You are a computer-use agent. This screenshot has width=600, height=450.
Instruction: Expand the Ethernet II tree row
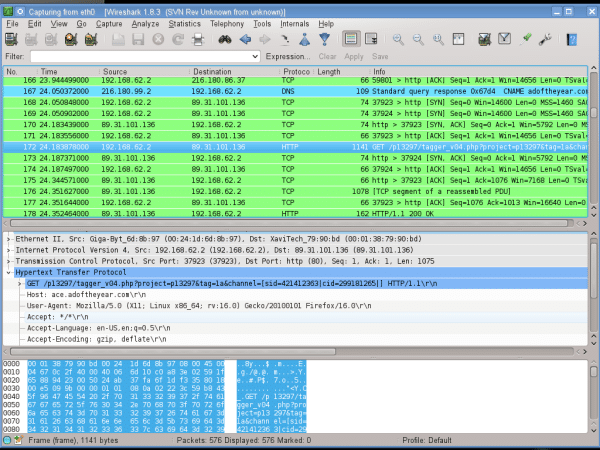tap(8, 239)
